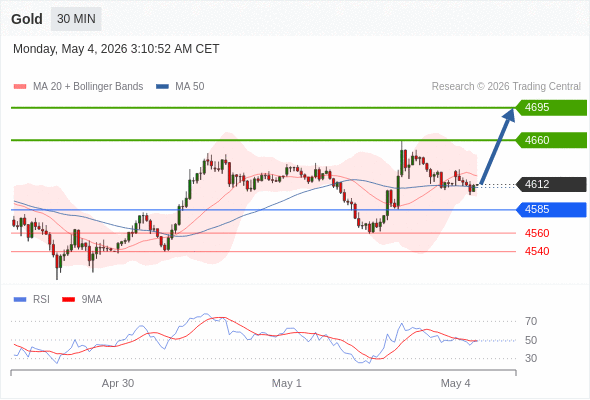Click the RSI 70 level label
590x400 pixels.
coord(531,321)
